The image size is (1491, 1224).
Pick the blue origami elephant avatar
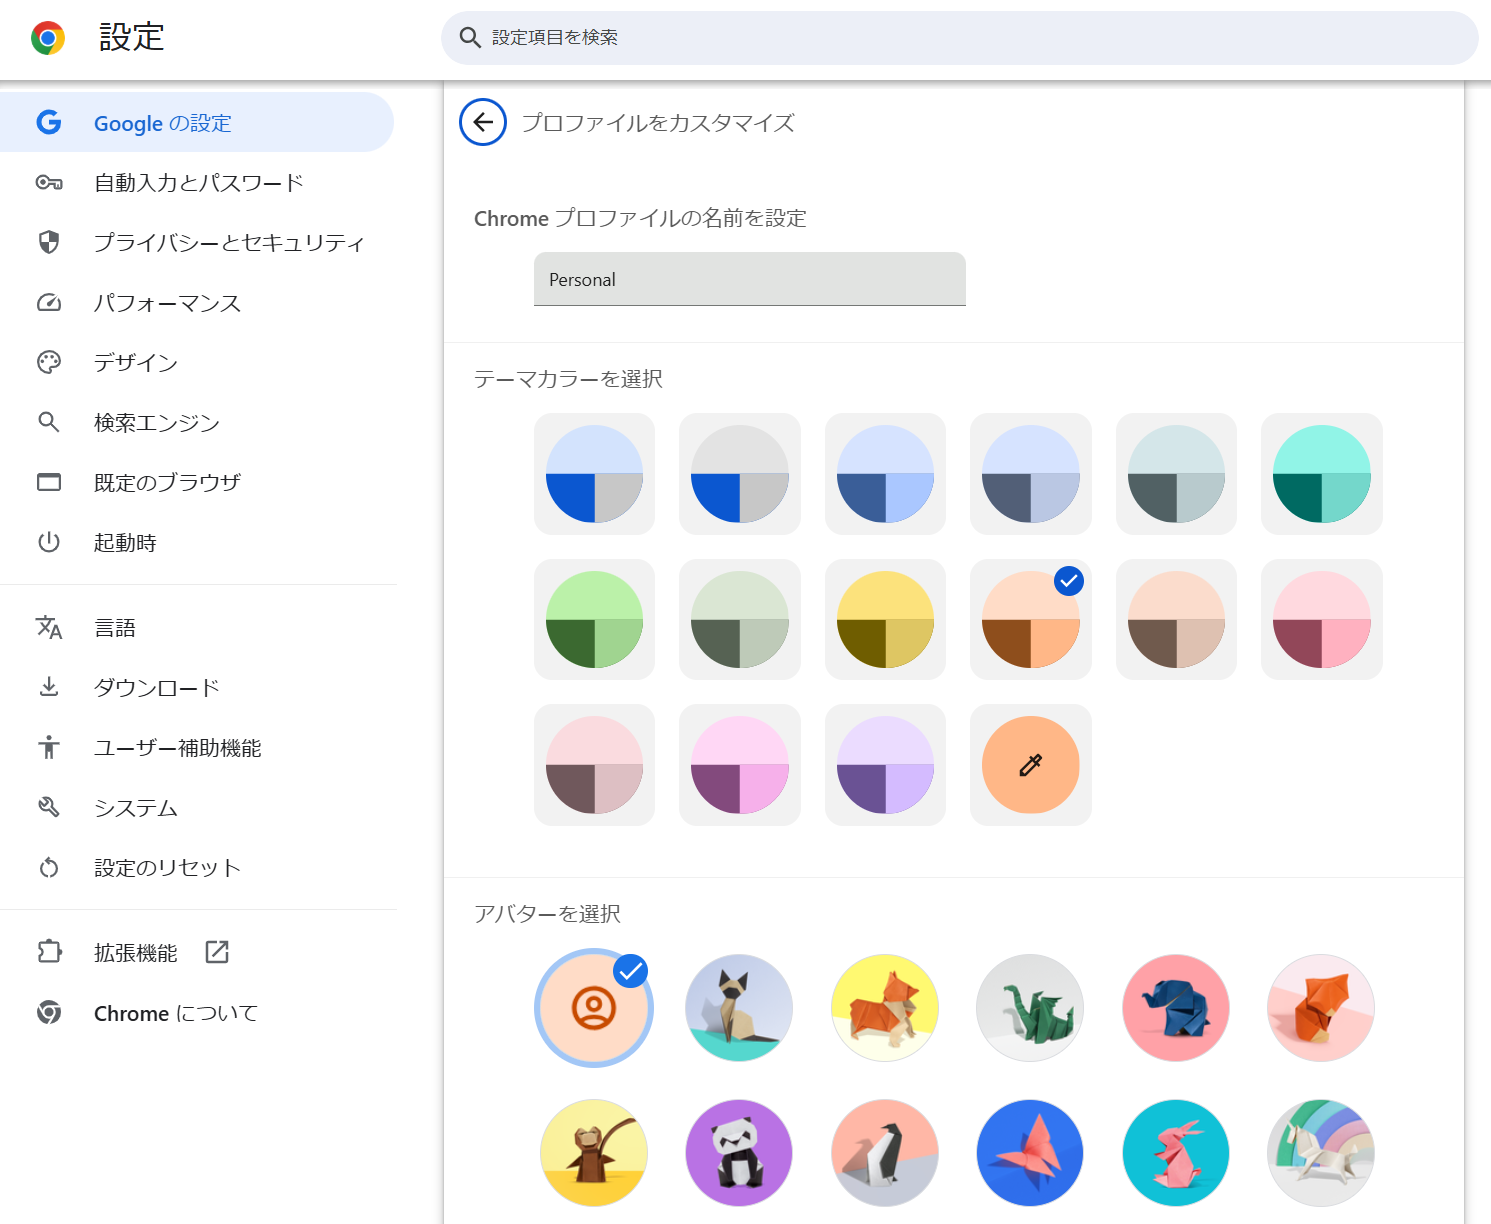(1176, 1008)
